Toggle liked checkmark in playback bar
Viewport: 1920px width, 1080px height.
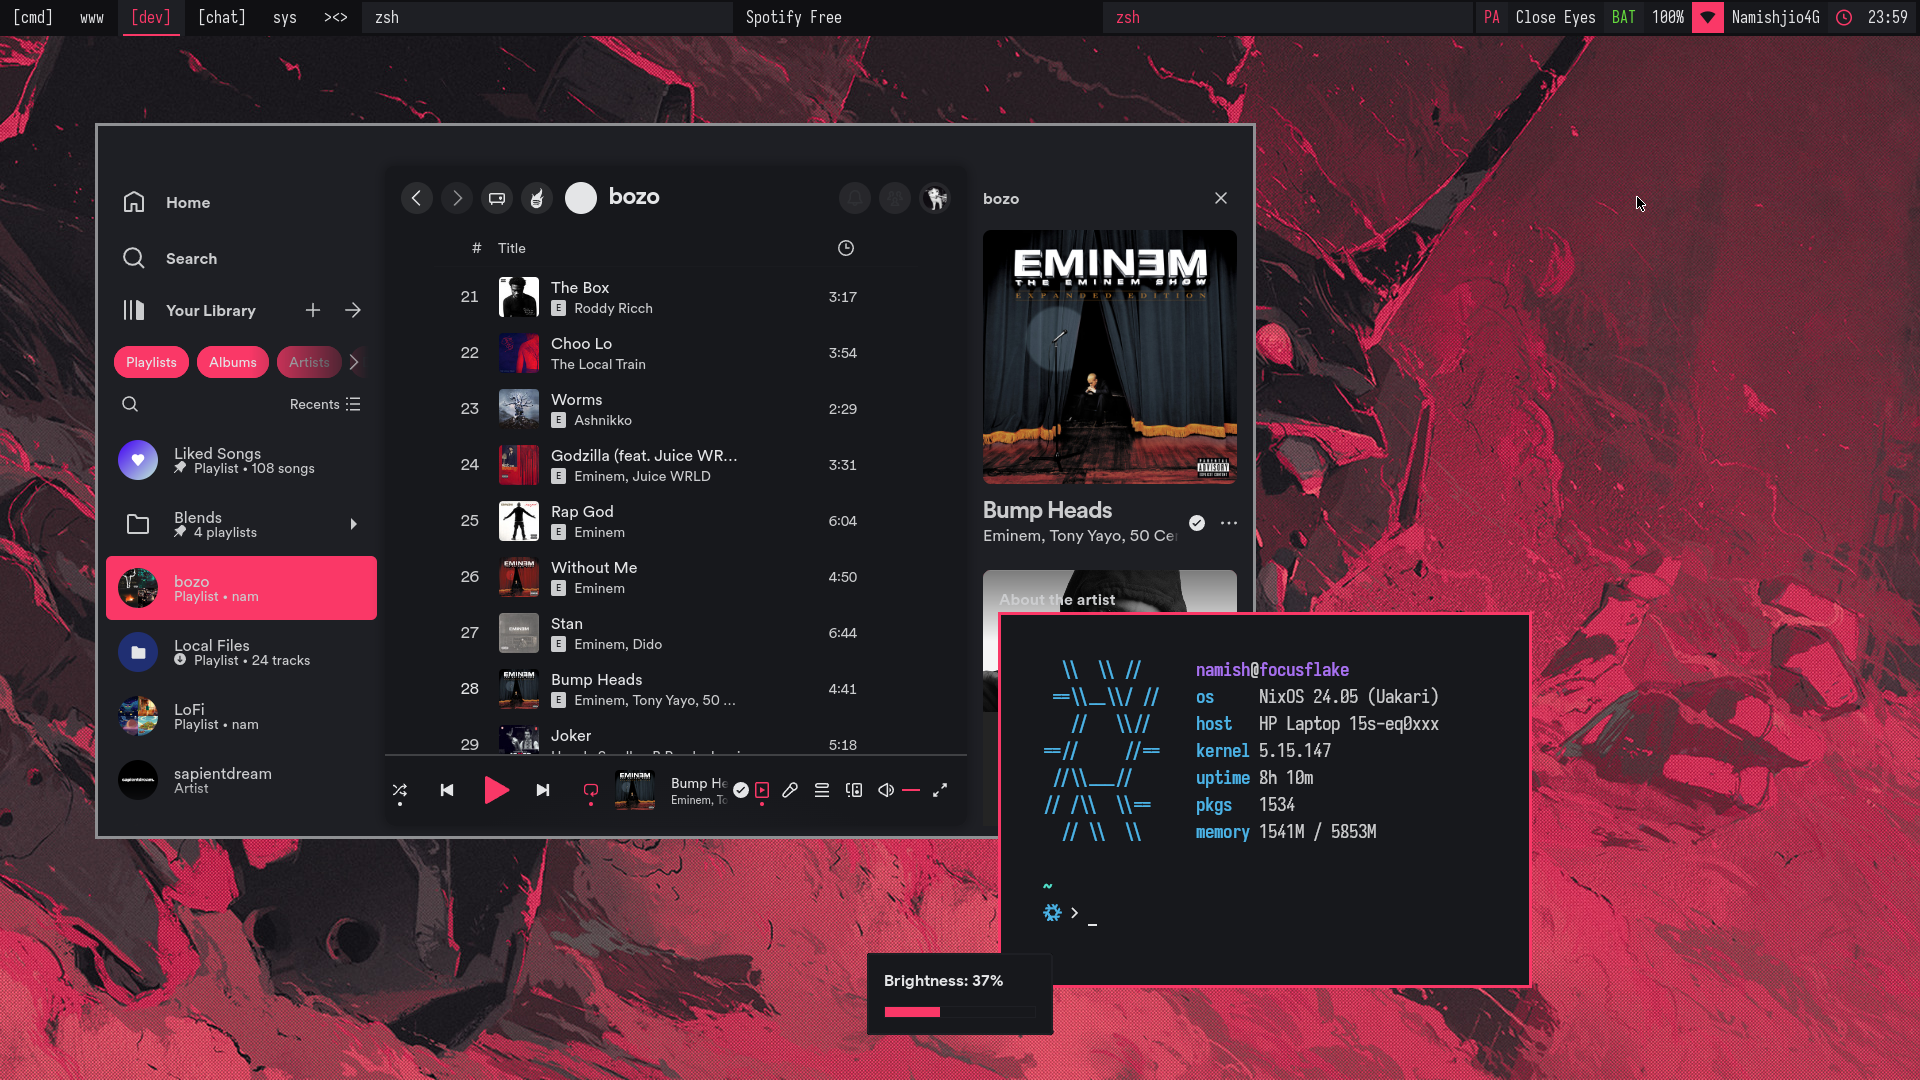pyautogui.click(x=741, y=790)
